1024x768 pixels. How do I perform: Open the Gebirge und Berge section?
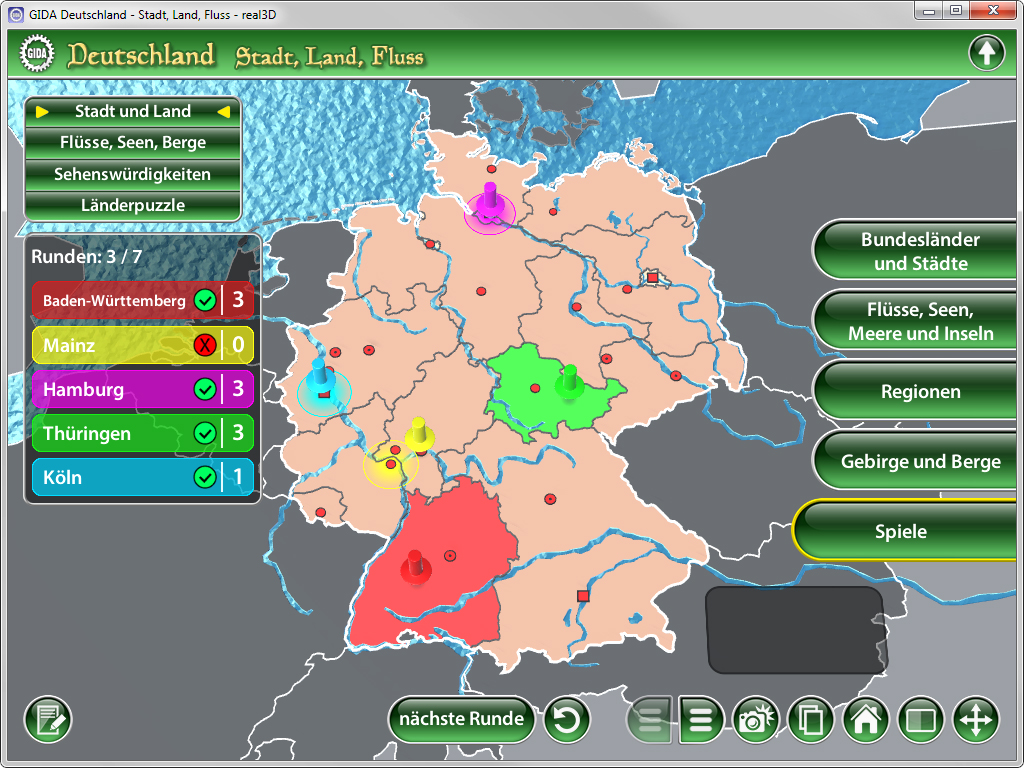[916, 461]
